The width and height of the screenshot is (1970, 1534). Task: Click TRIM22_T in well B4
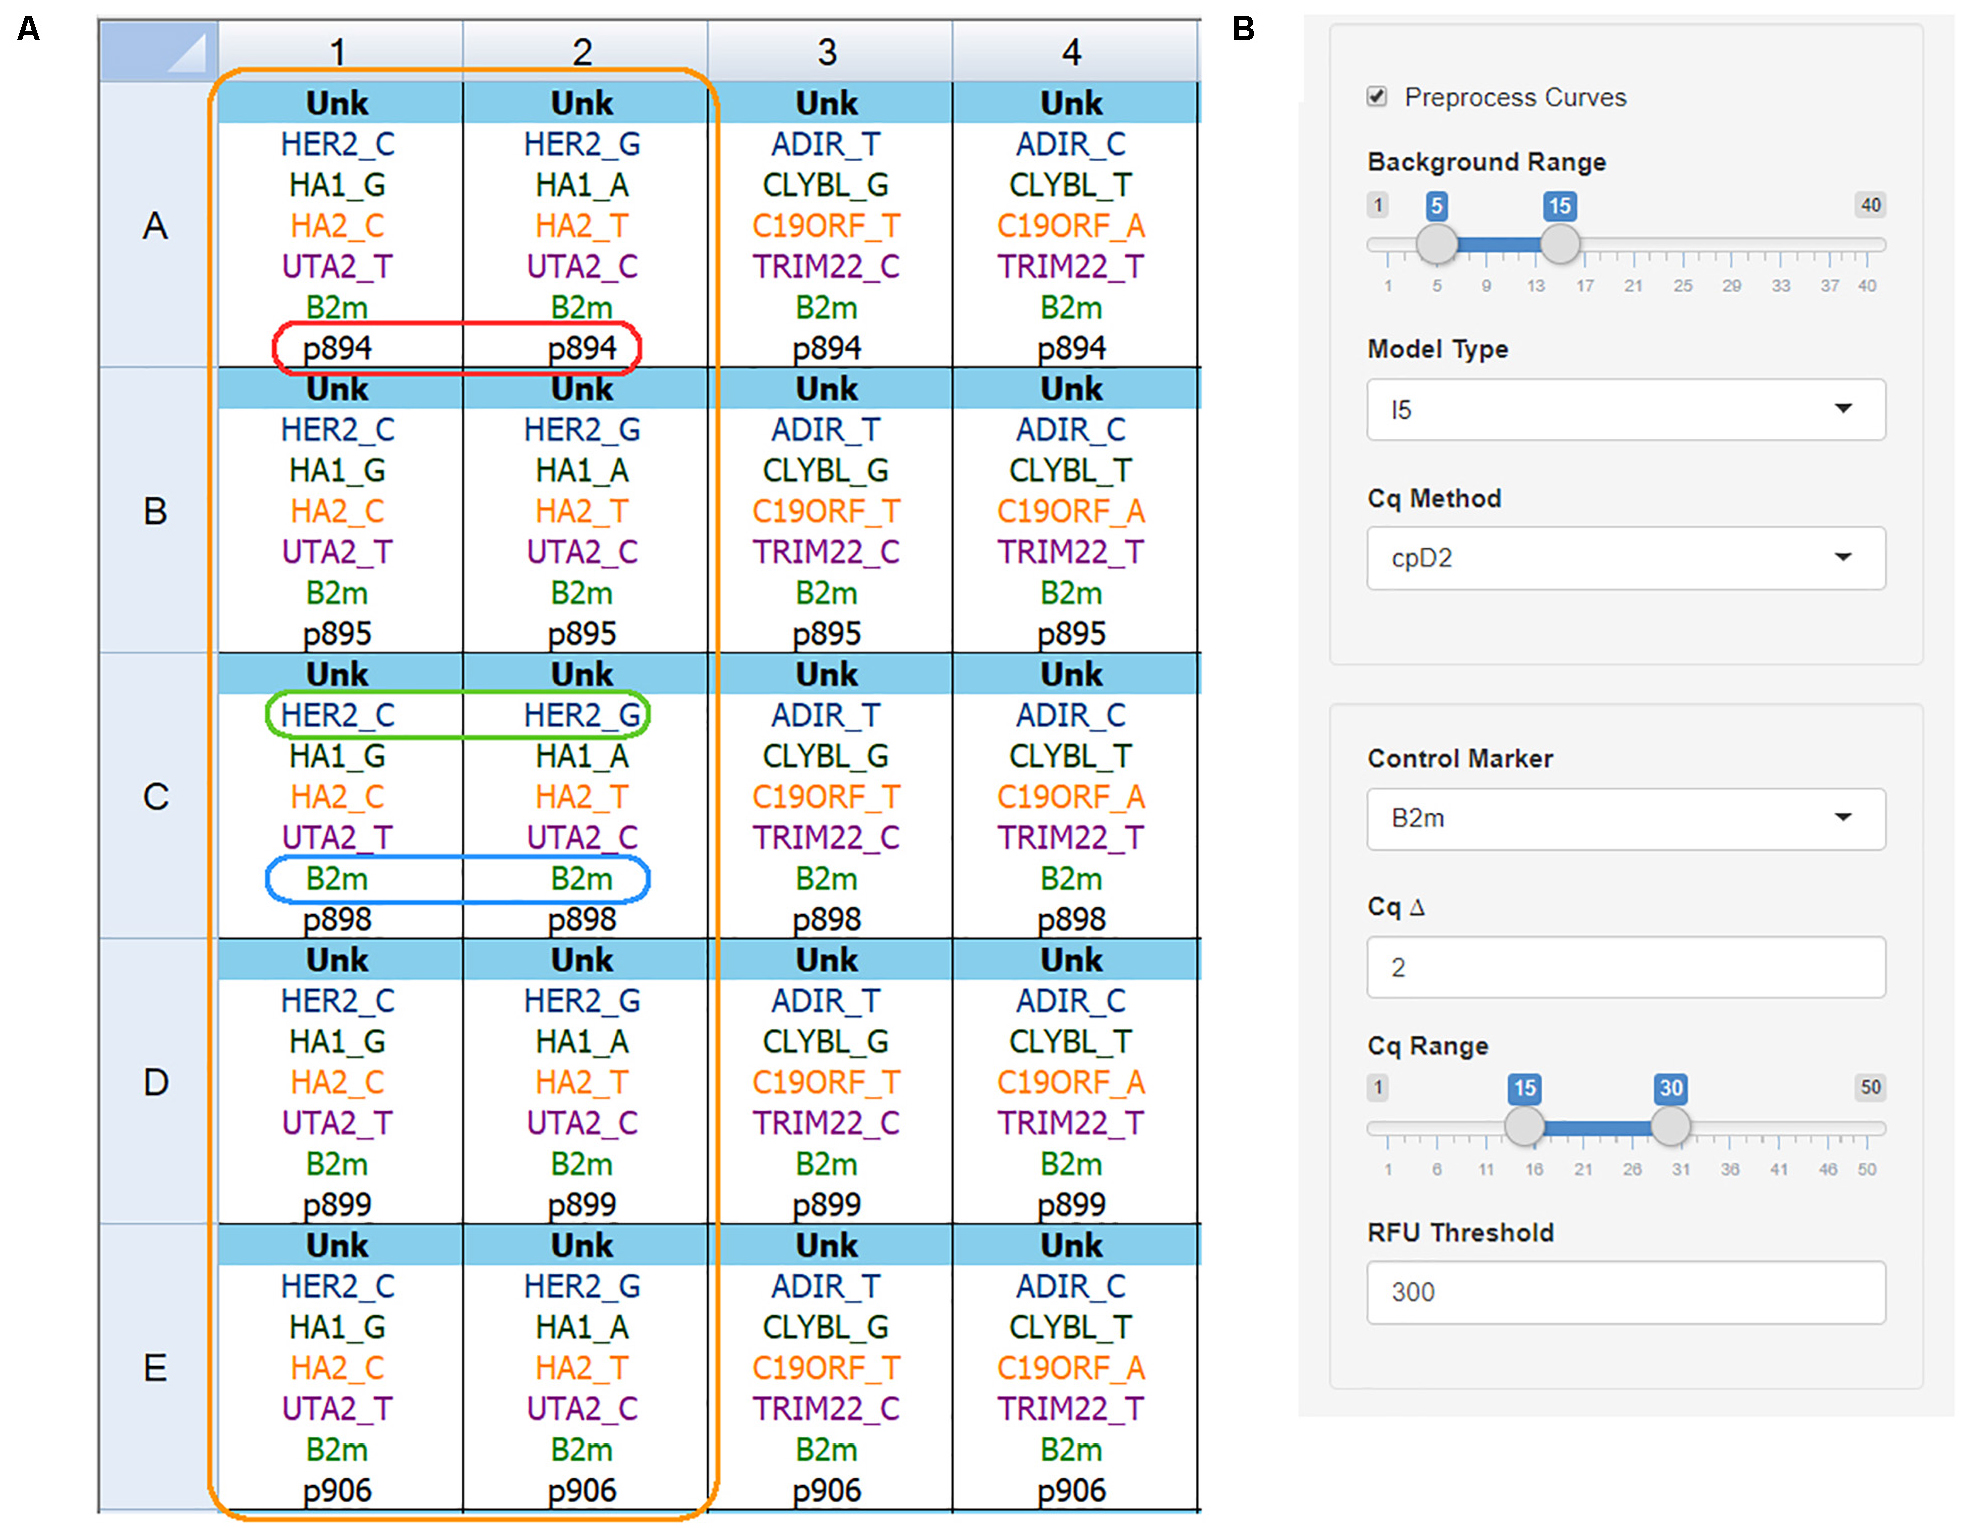click(1071, 552)
